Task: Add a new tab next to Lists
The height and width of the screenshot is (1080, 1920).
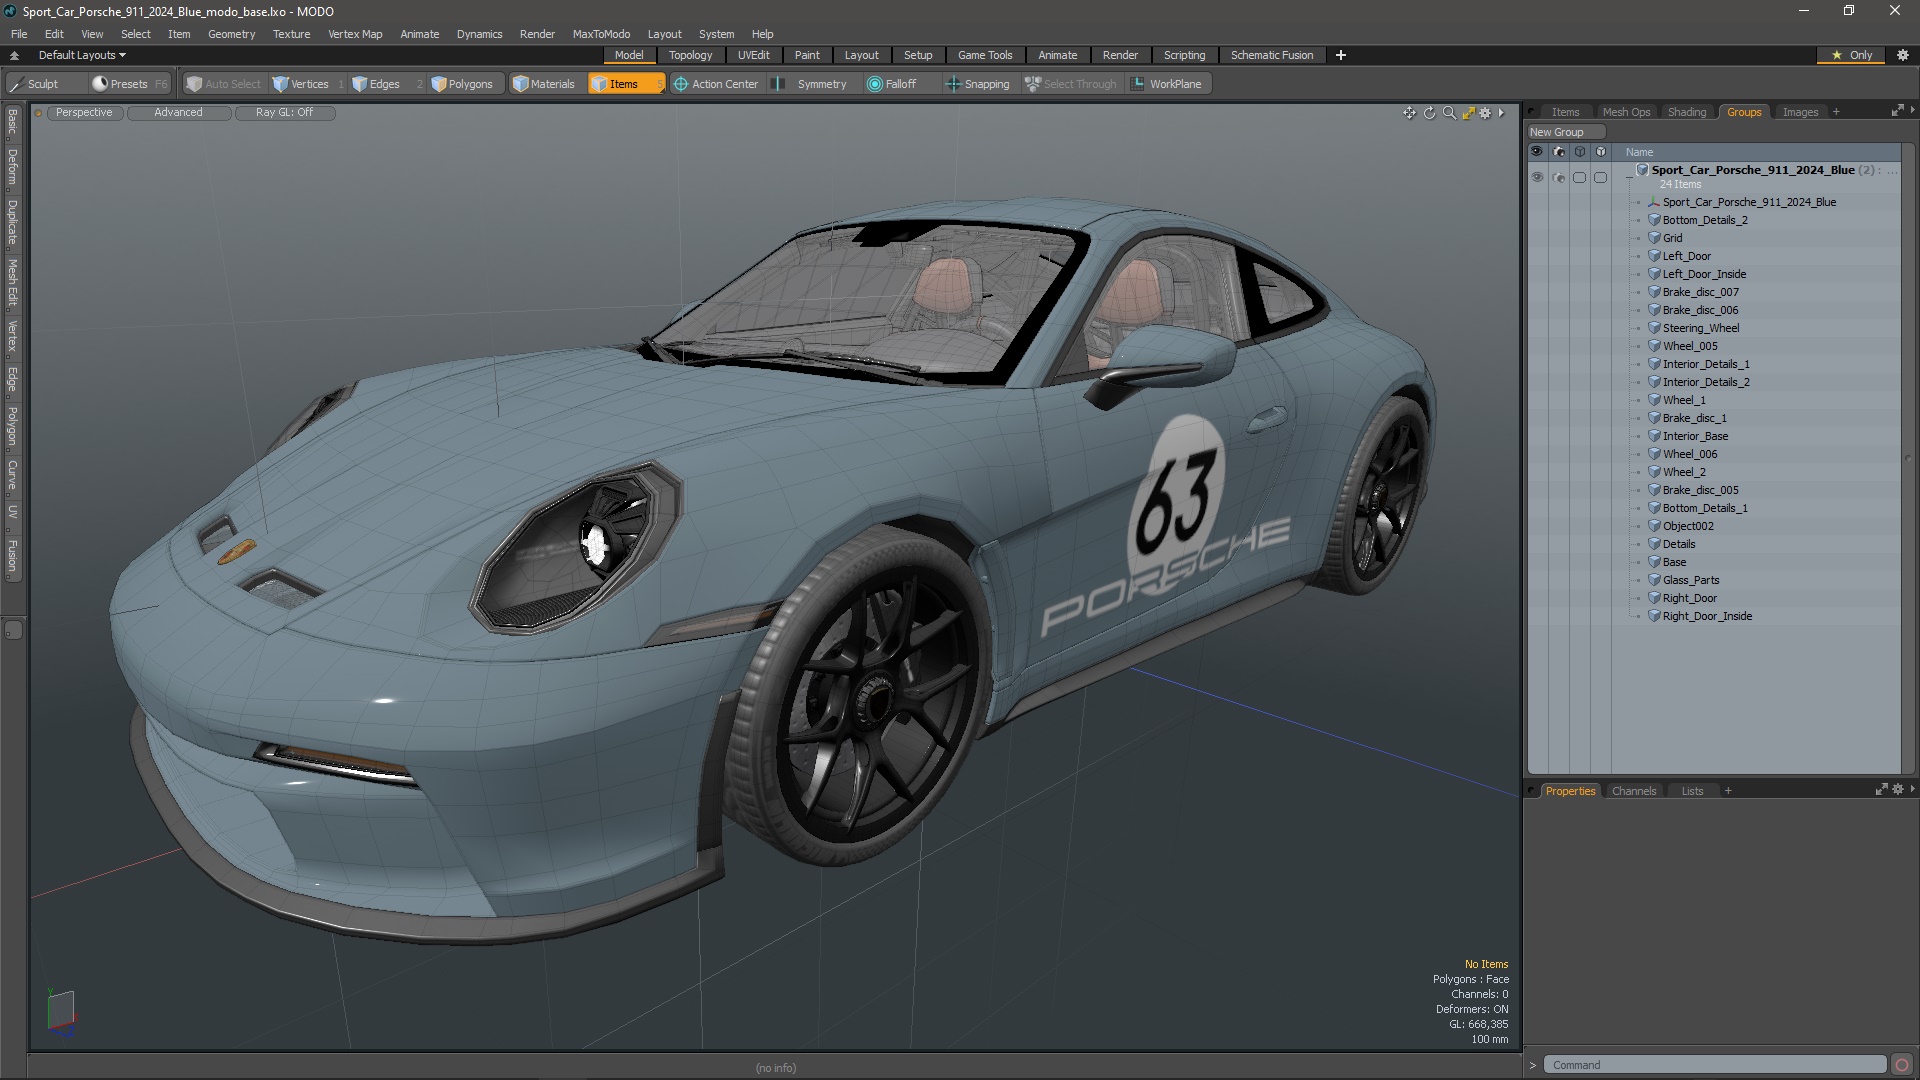Action: click(1728, 791)
